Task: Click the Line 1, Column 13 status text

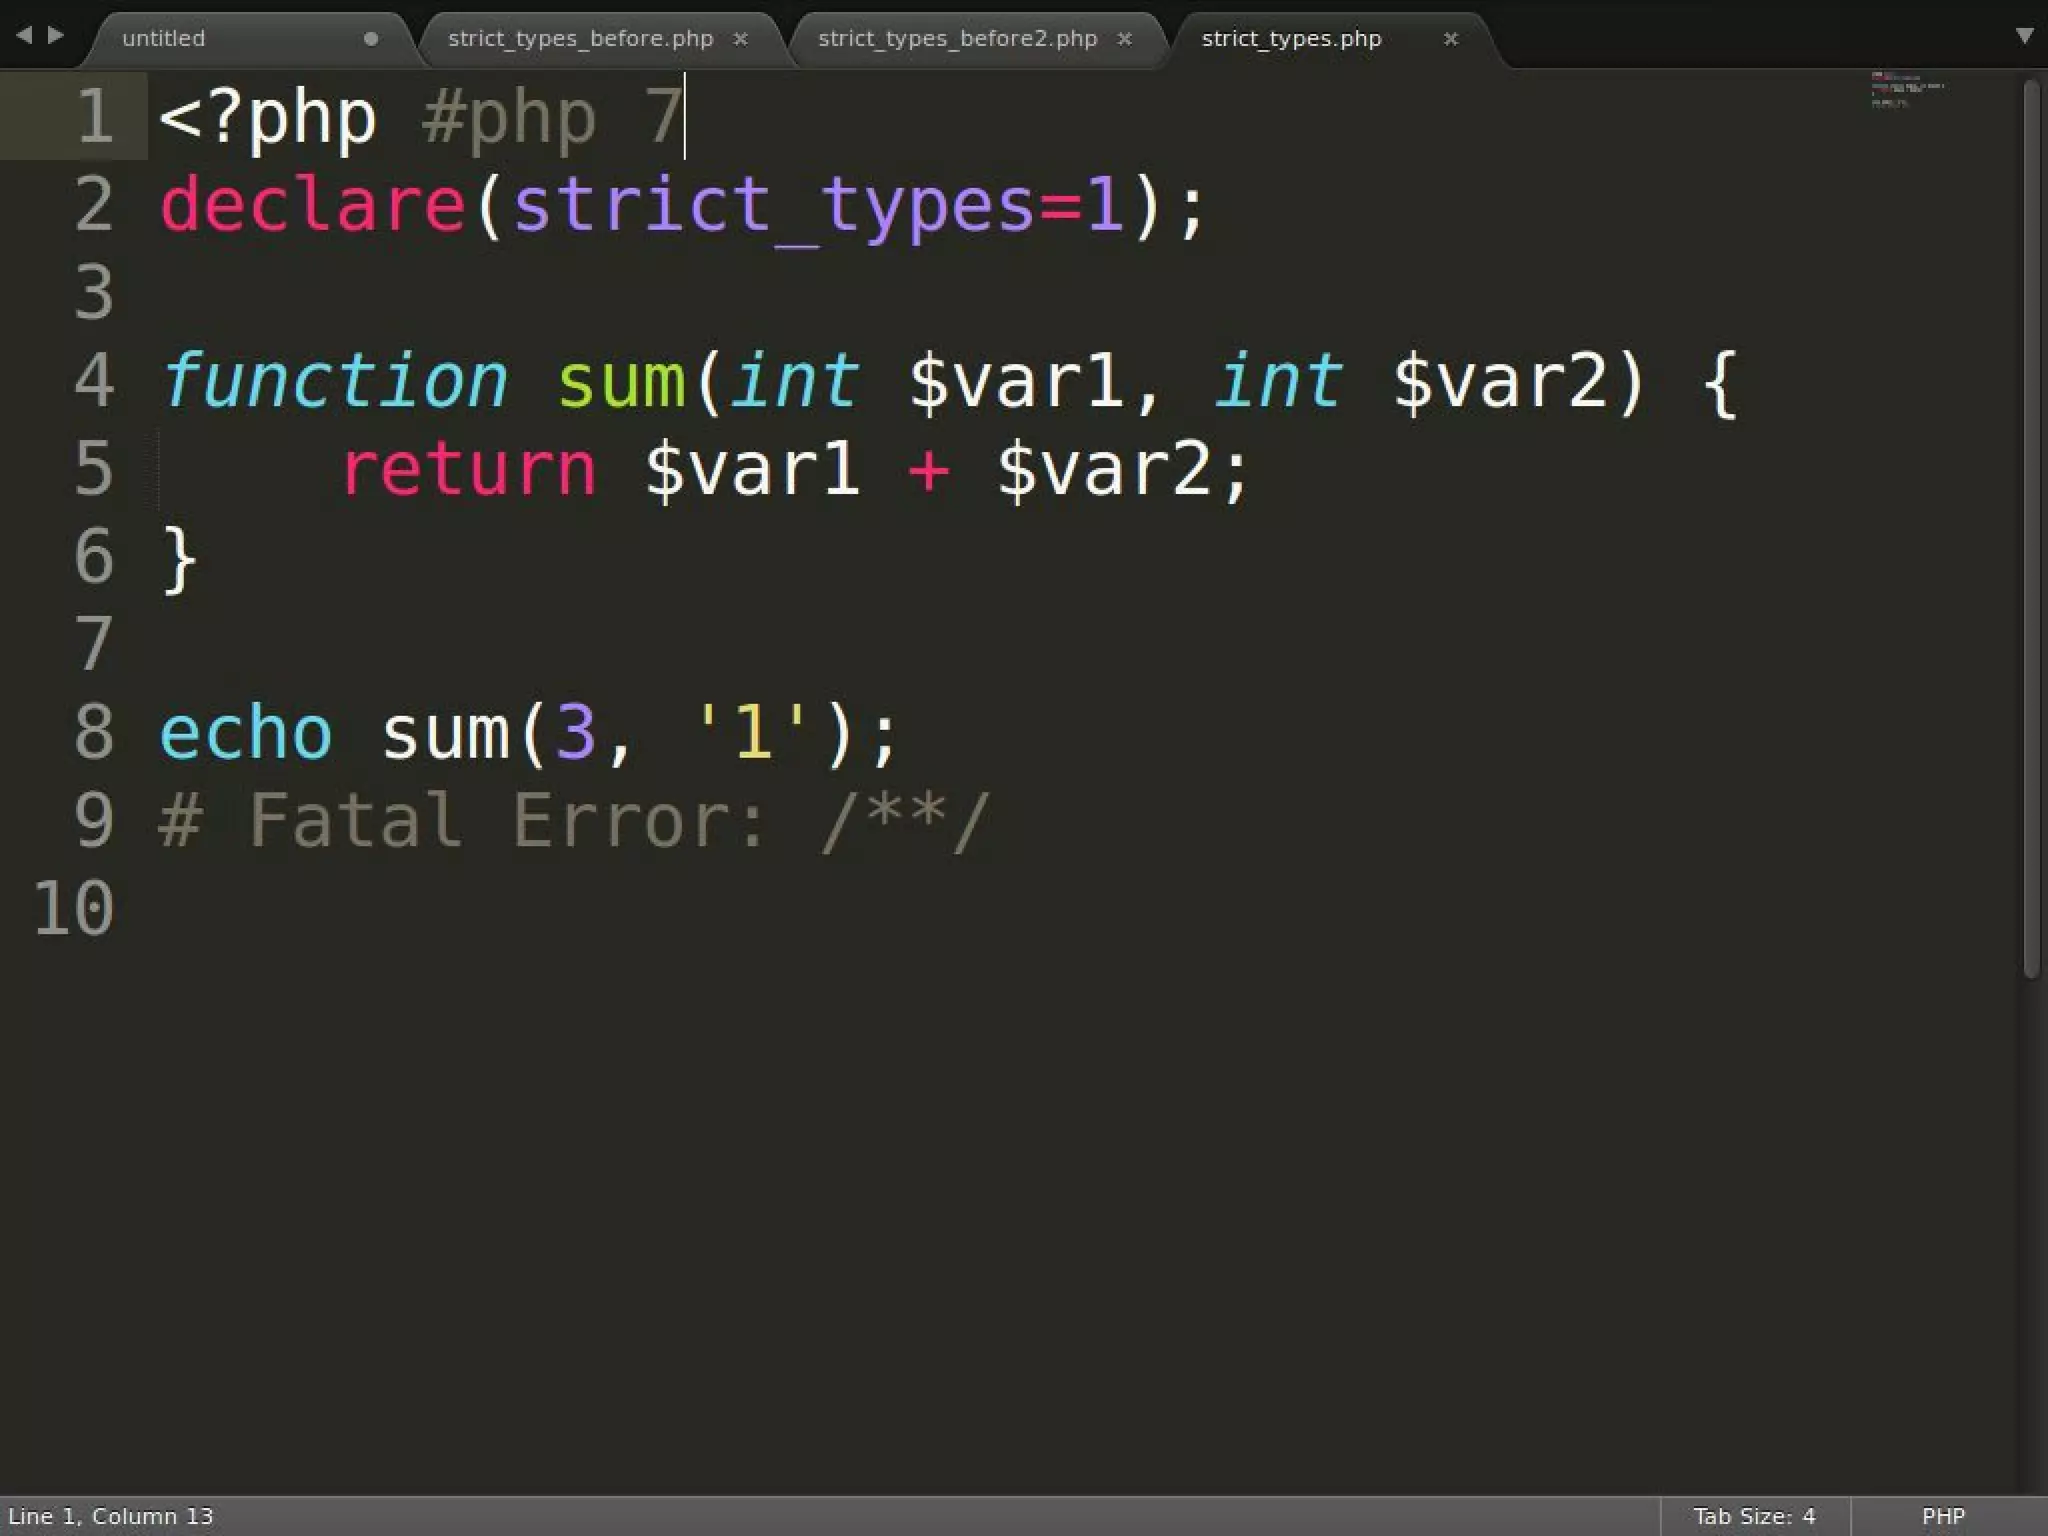Action: tap(111, 1516)
